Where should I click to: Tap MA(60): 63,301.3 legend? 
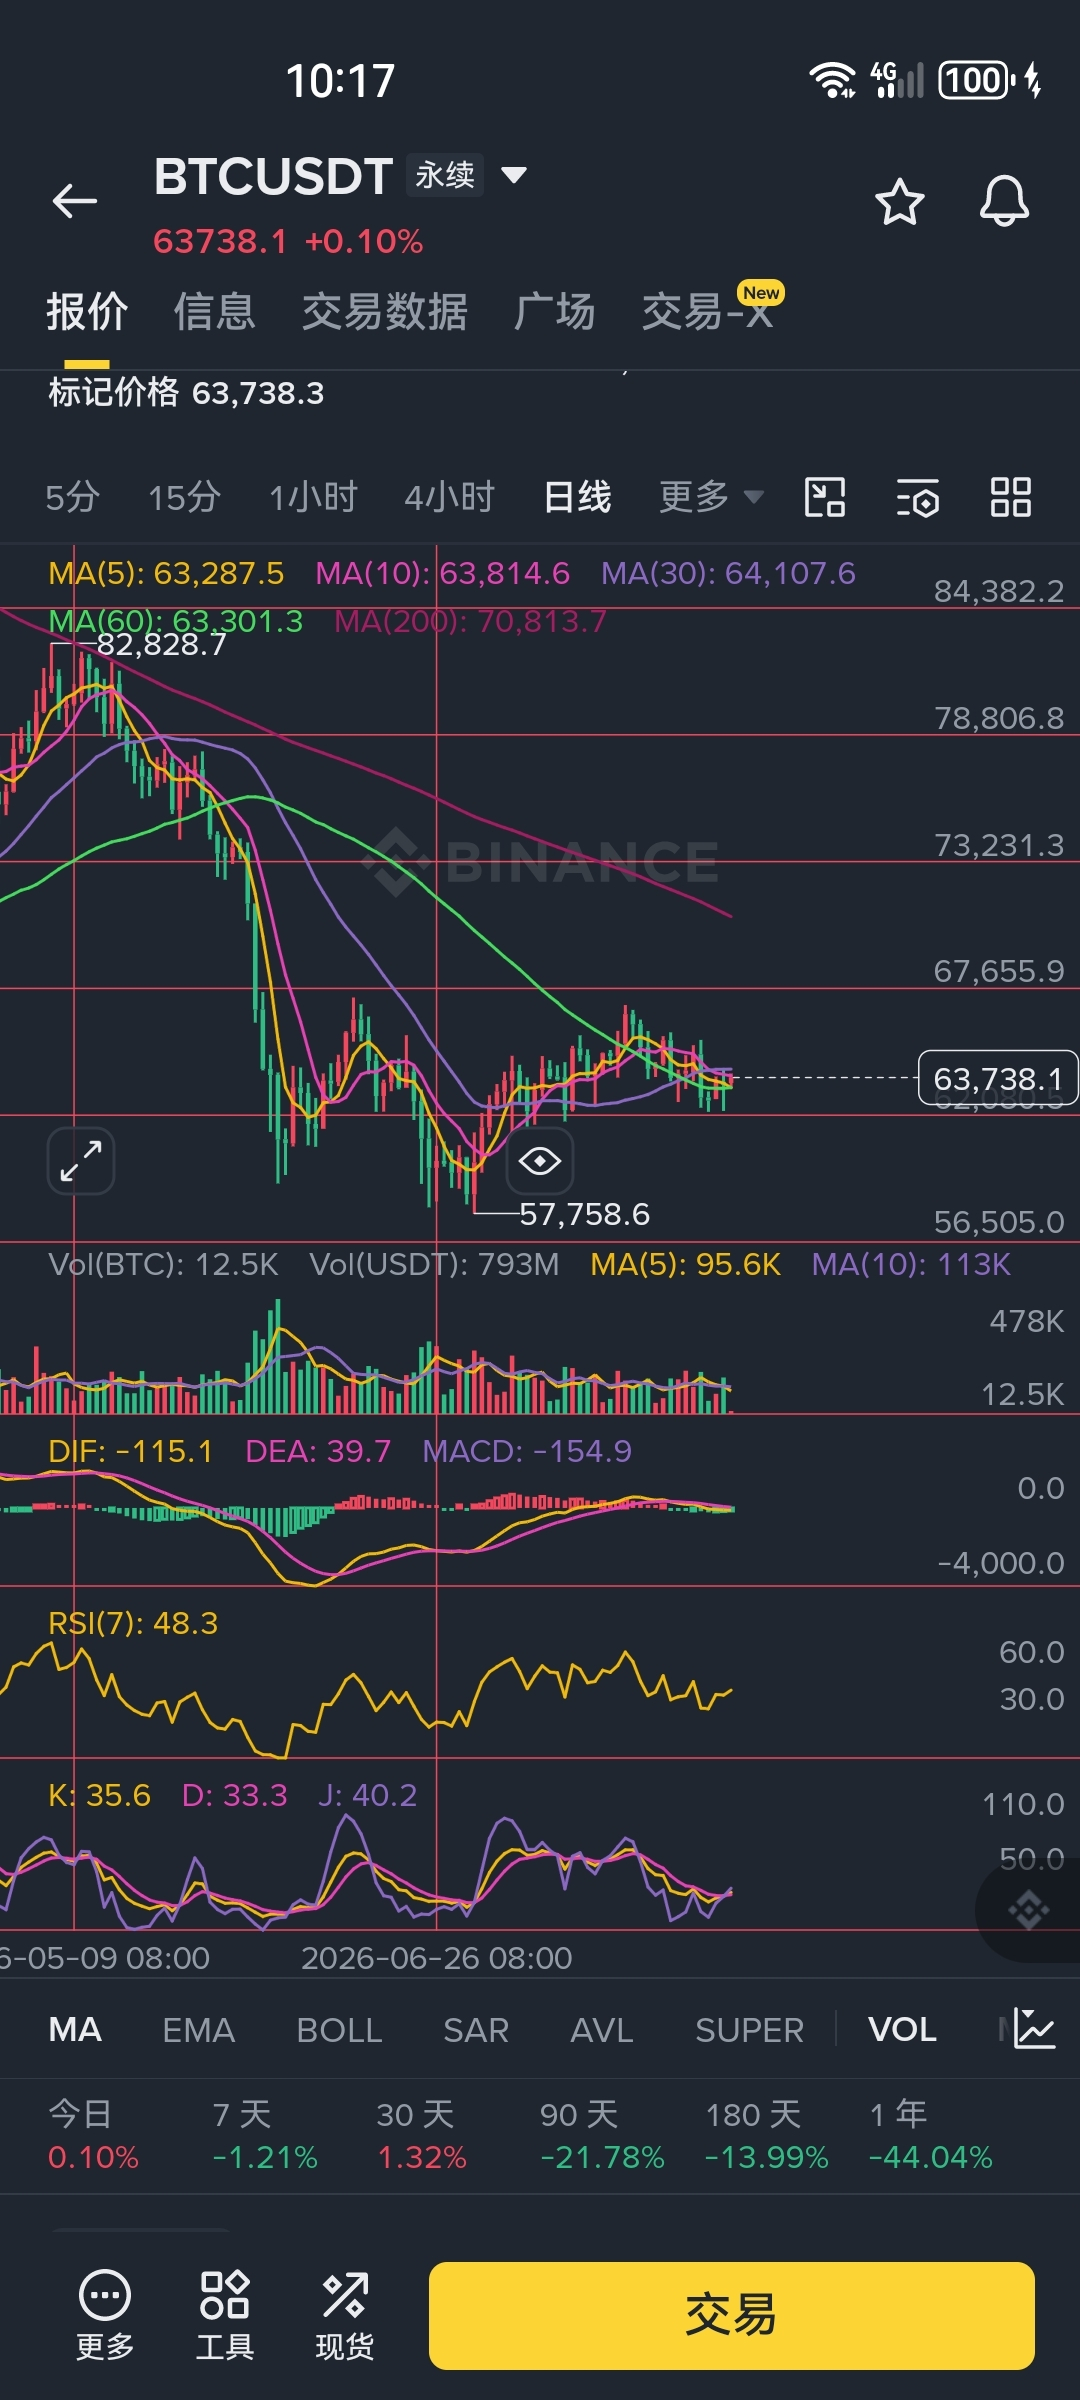pos(175,621)
